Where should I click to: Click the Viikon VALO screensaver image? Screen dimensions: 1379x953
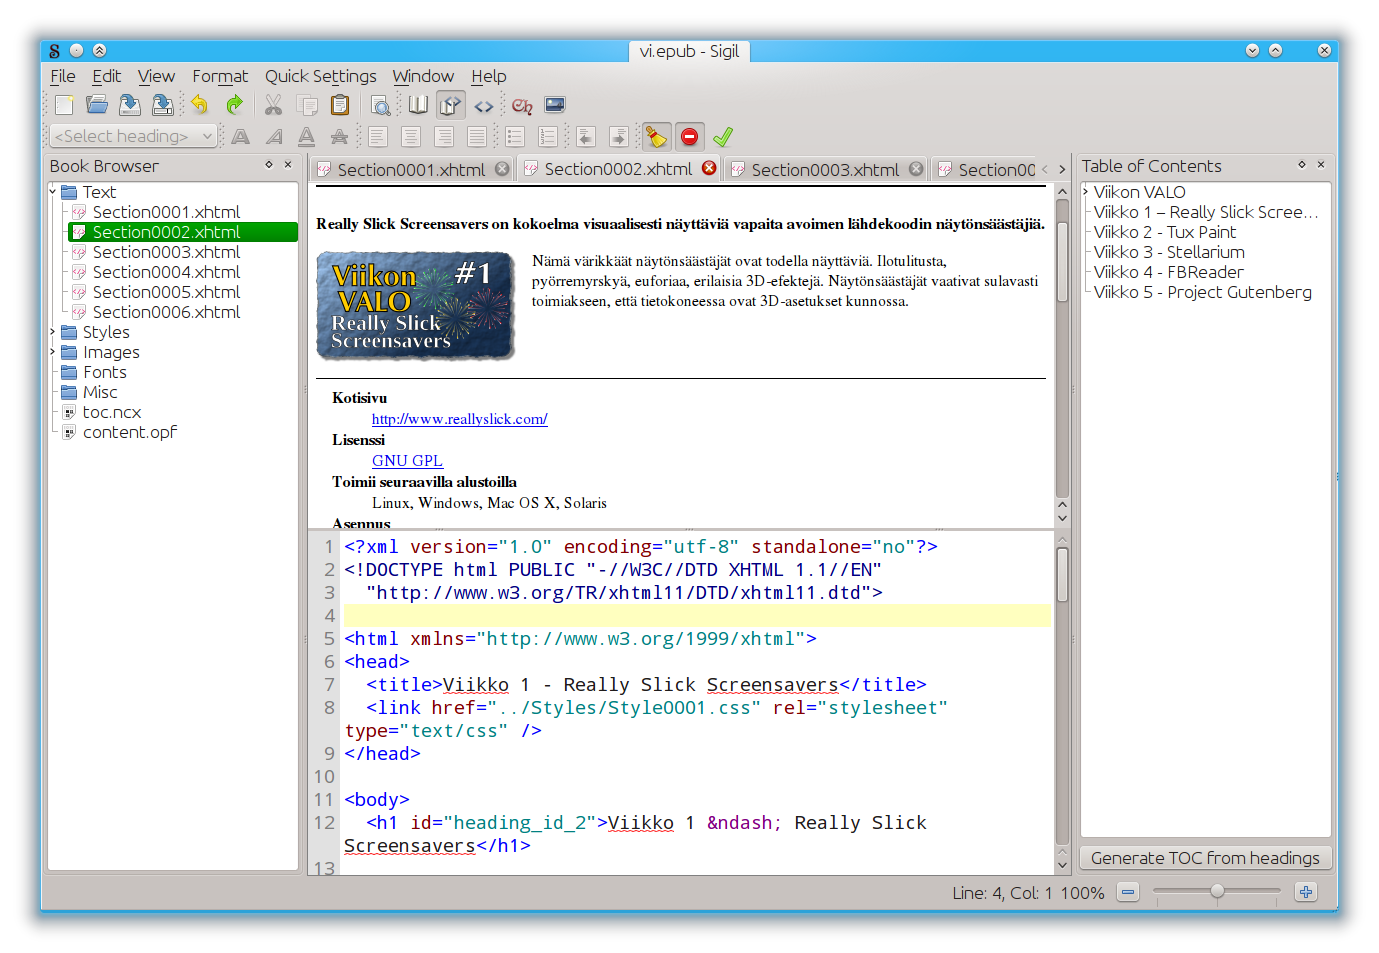[415, 305]
